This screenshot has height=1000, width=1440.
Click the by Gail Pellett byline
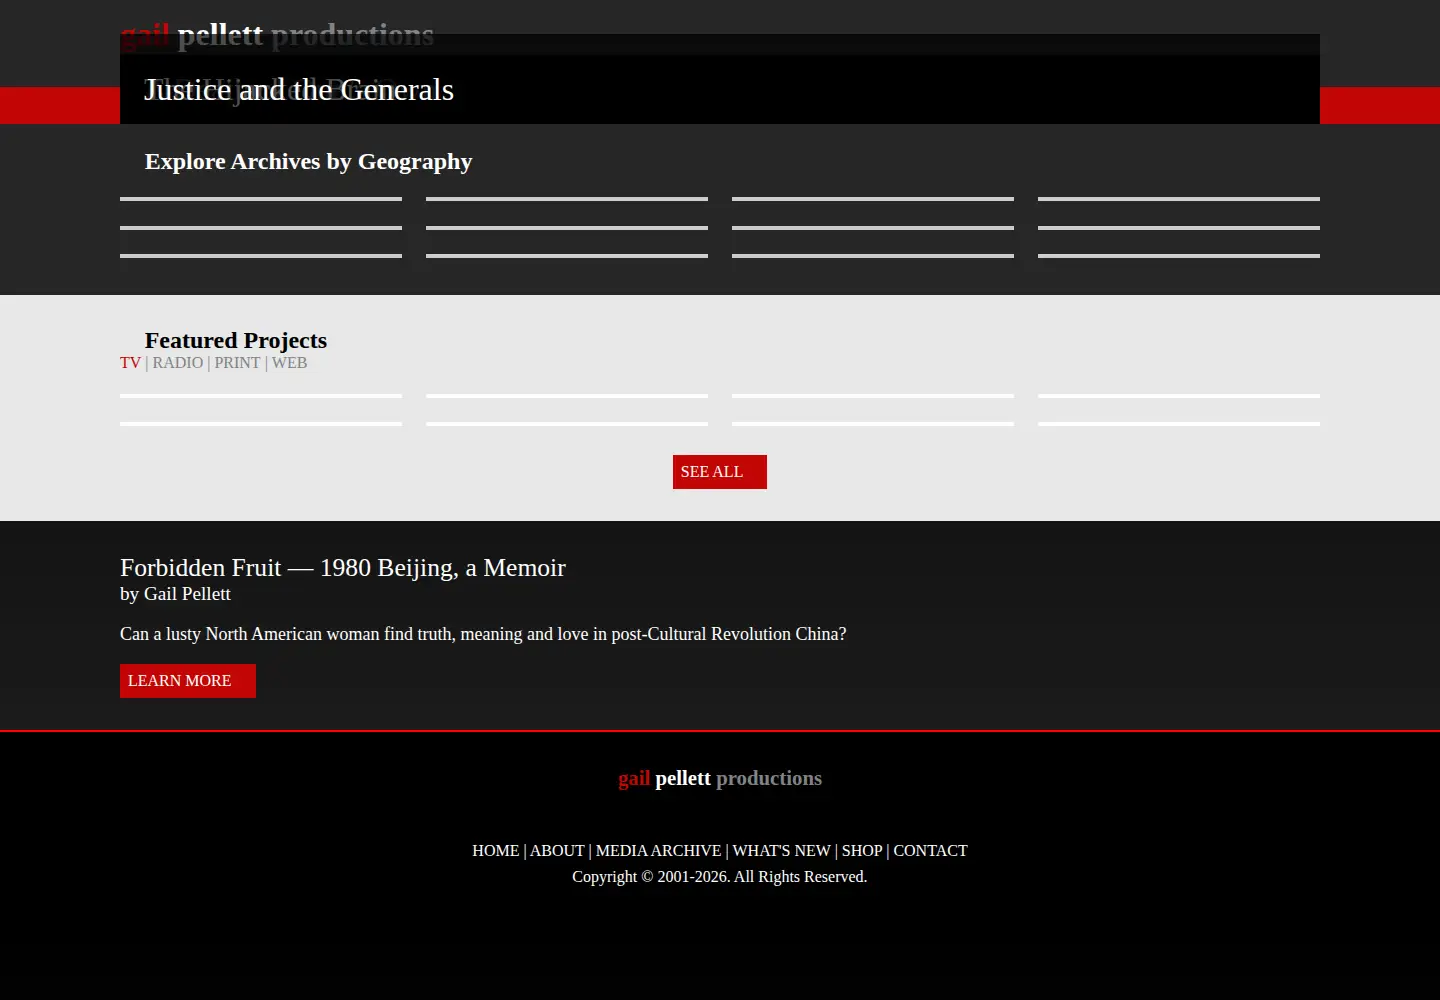(x=175, y=594)
